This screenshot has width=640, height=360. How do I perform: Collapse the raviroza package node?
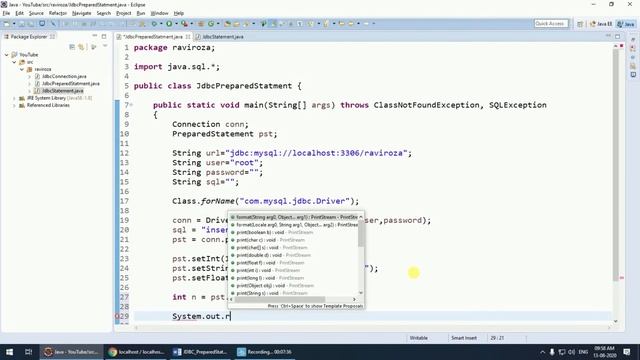(x=22, y=69)
